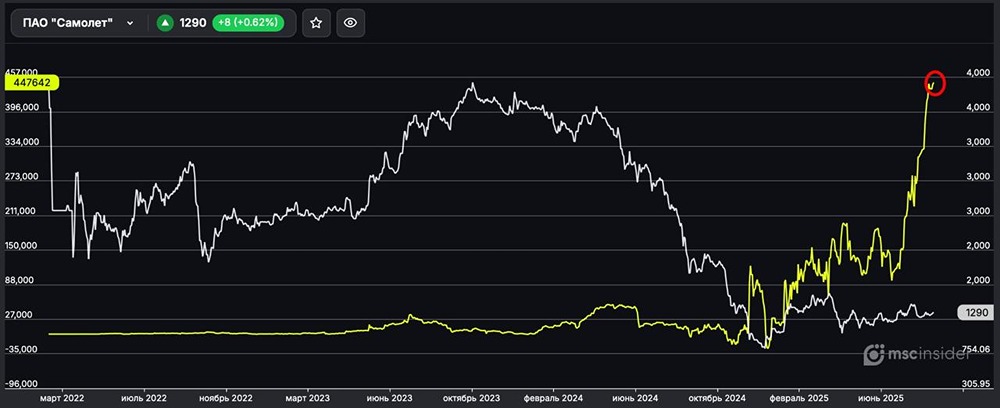Click the -96,000 left axis label
The width and height of the screenshot is (1000, 408).
(x=19, y=384)
